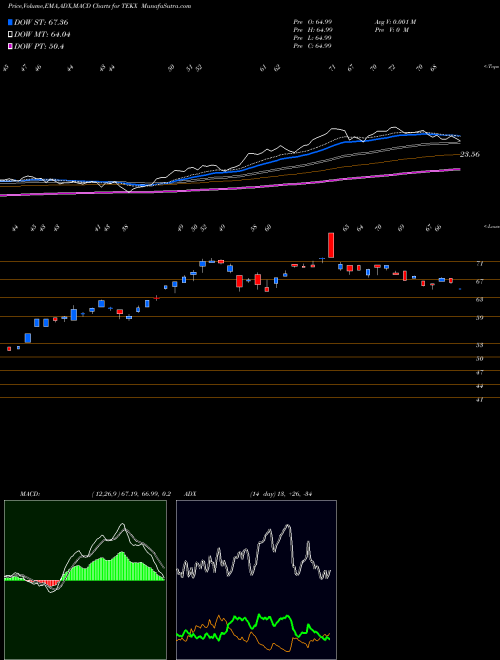Click the white DOW MT legend swatch
Viewport: 500px width, 660px height.
(x=10, y=35)
